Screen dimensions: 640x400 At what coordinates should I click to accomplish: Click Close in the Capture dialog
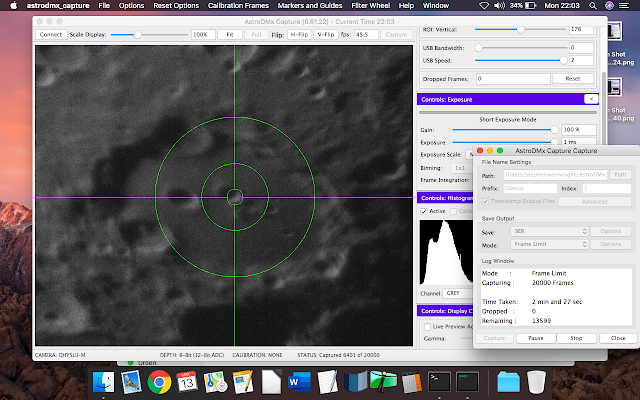click(x=618, y=338)
